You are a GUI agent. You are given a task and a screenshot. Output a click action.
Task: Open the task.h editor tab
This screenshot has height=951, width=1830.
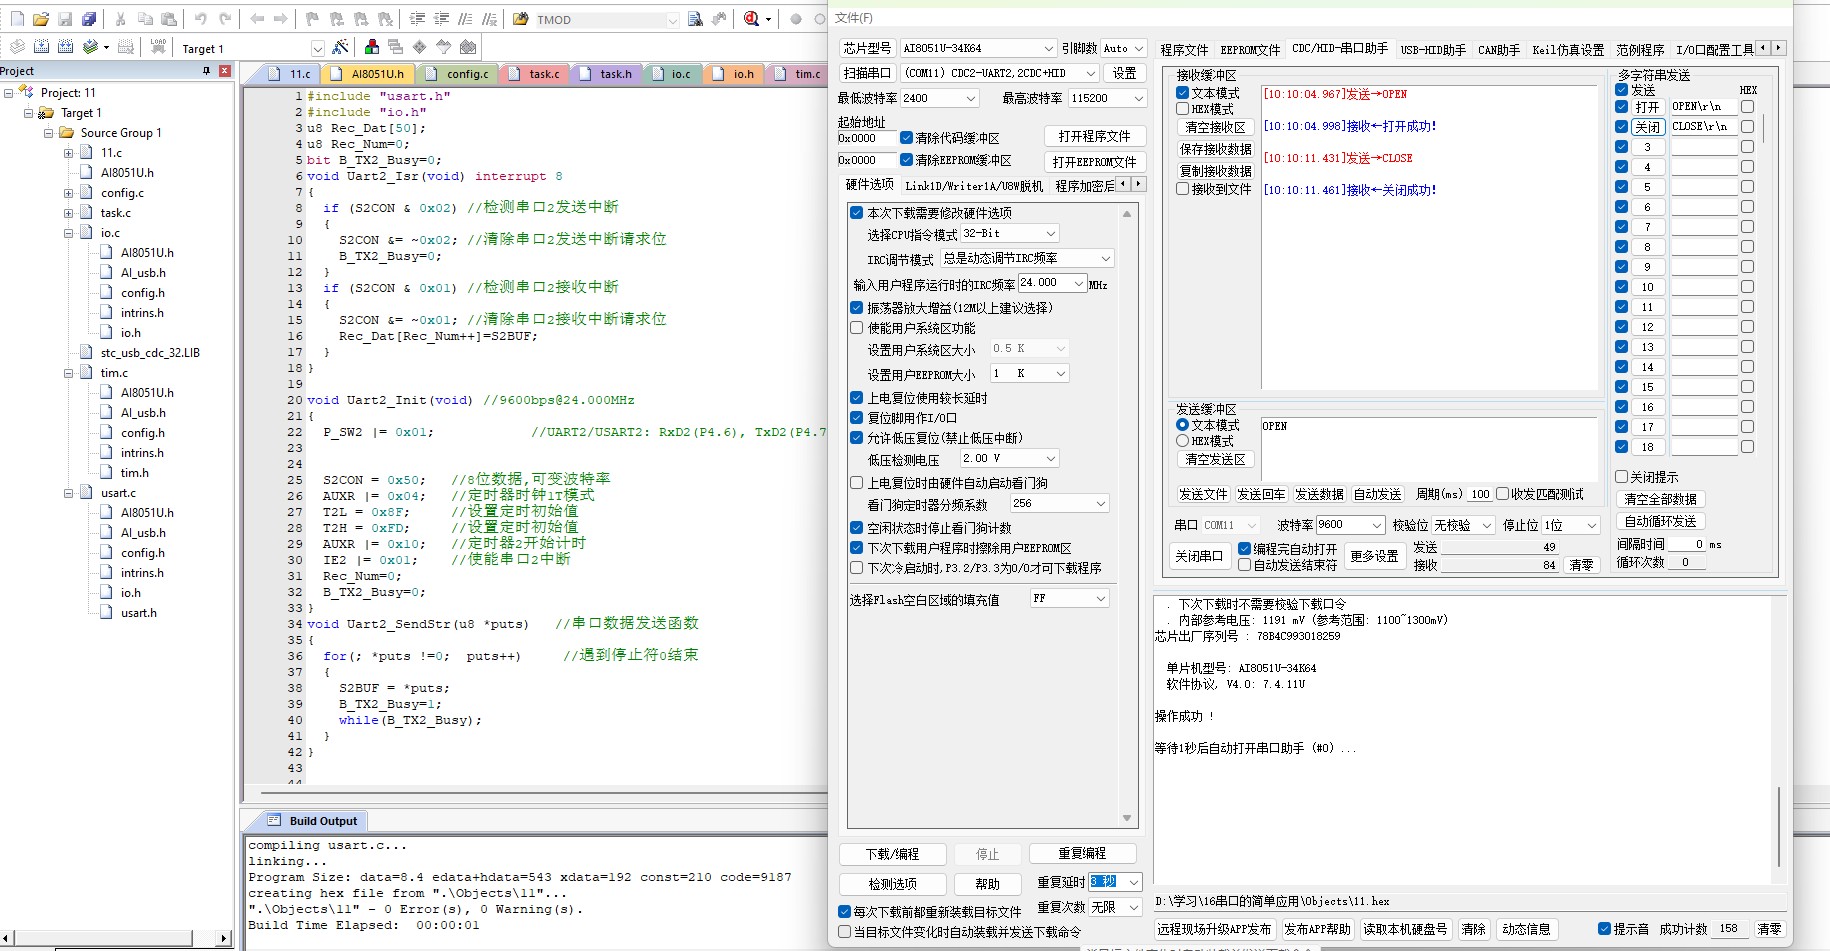[x=606, y=73]
